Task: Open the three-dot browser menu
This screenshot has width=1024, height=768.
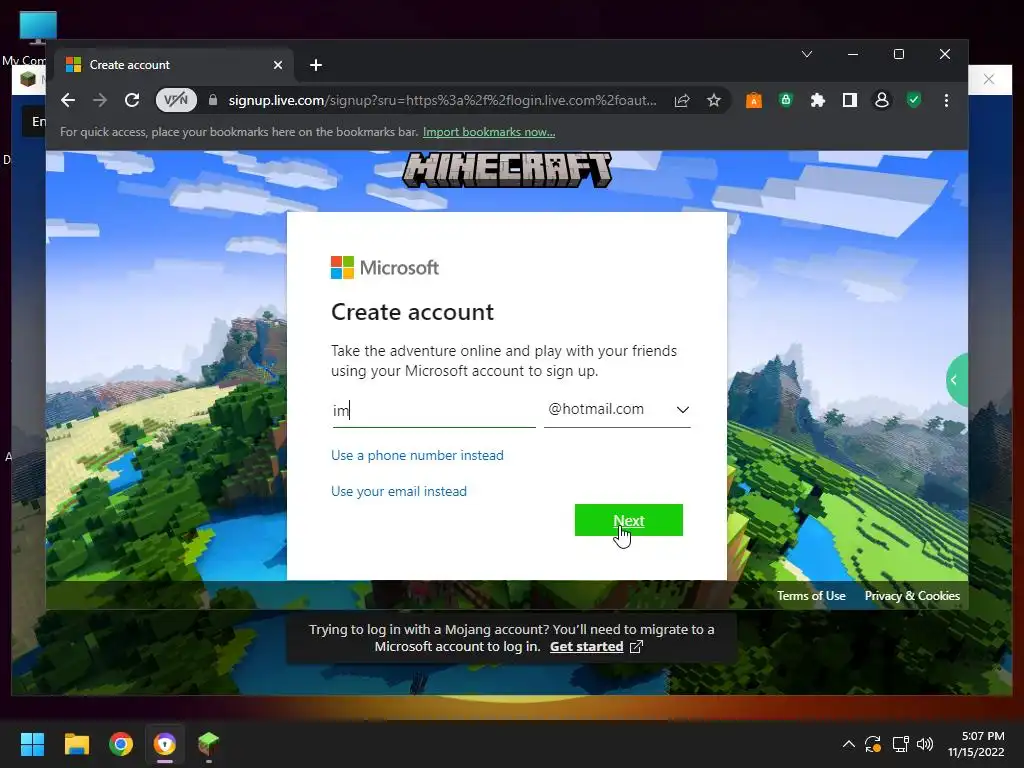Action: pyautogui.click(x=946, y=100)
